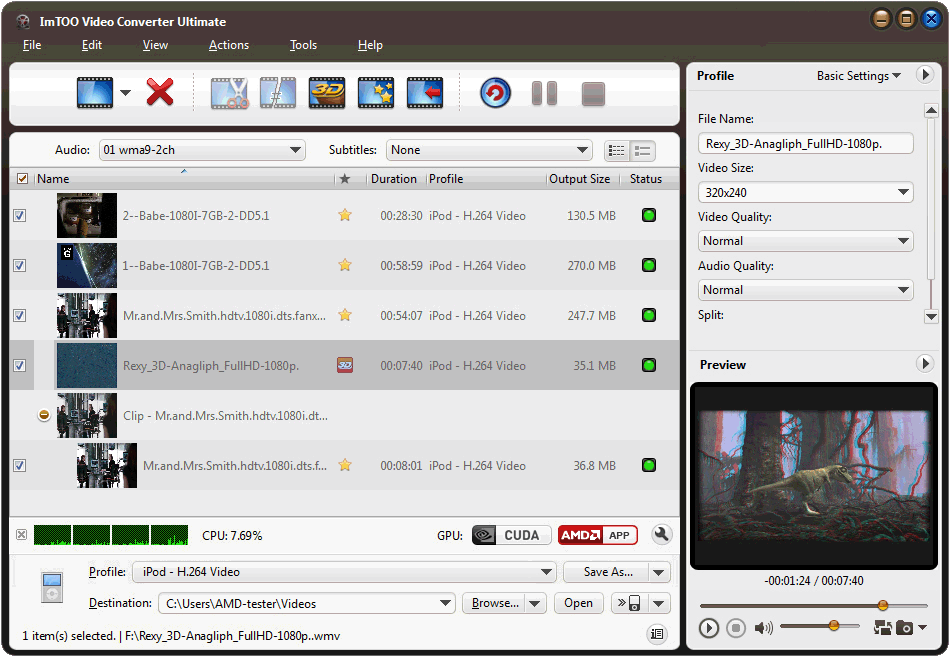Take a snapshot with the camera icon

[906, 628]
